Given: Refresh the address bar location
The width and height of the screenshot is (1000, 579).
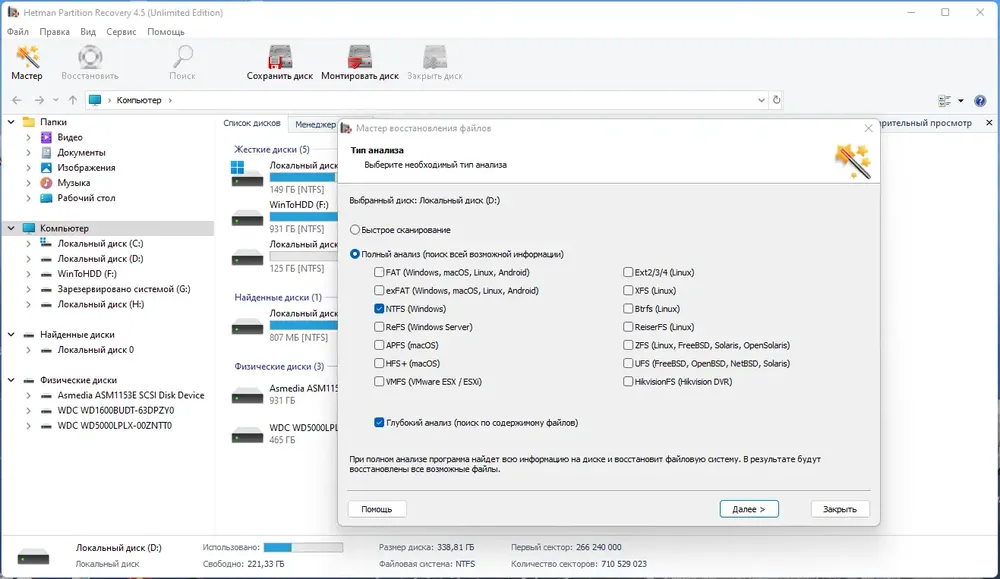Looking at the screenshot, I should (776, 99).
